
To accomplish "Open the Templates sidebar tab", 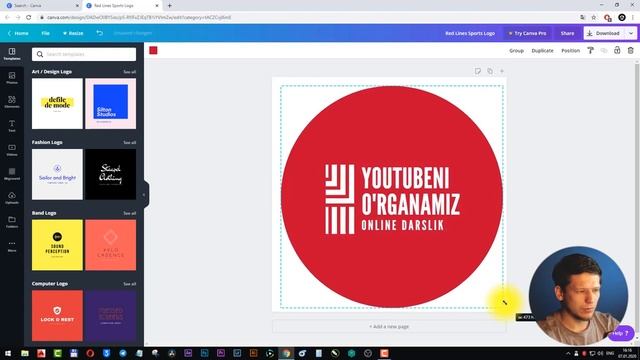I will 12,54.
